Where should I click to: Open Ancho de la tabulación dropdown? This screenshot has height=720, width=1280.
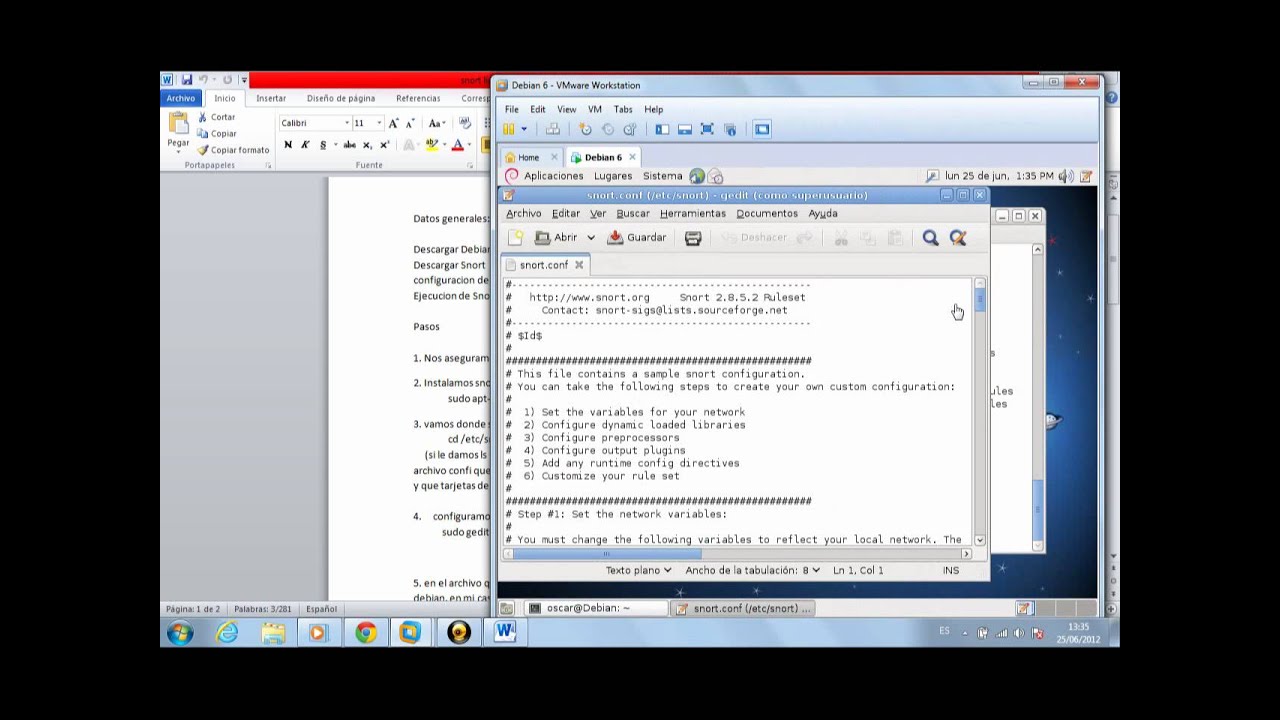(752, 570)
